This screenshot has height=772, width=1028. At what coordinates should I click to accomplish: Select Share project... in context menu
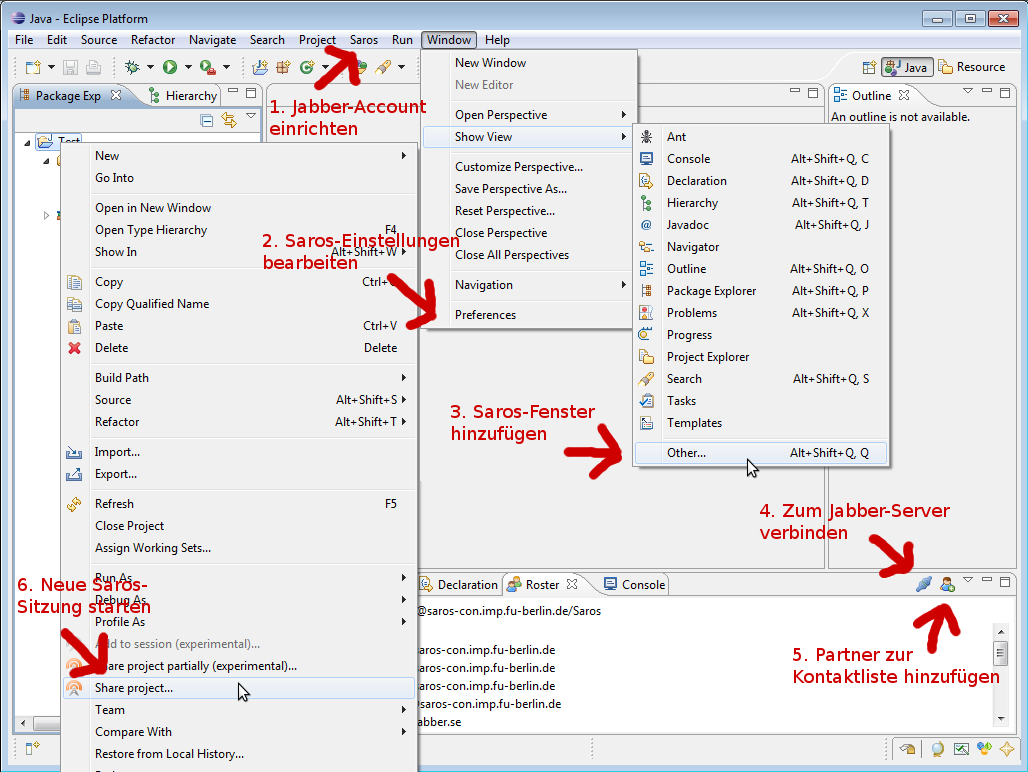pyautogui.click(x=134, y=688)
